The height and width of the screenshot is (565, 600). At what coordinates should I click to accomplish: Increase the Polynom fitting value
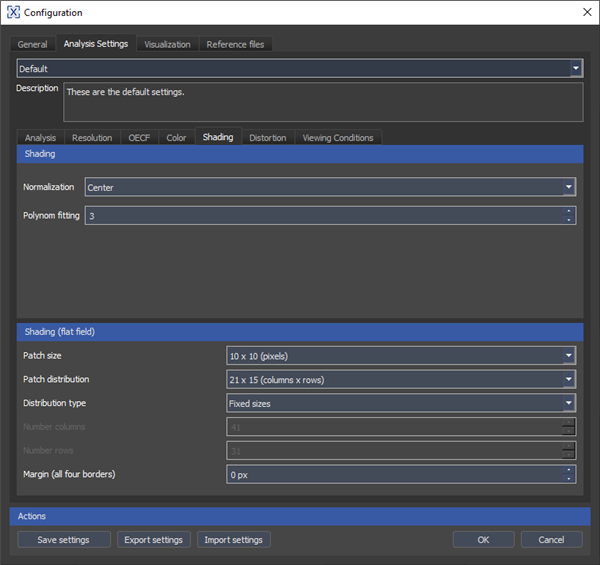[569, 211]
